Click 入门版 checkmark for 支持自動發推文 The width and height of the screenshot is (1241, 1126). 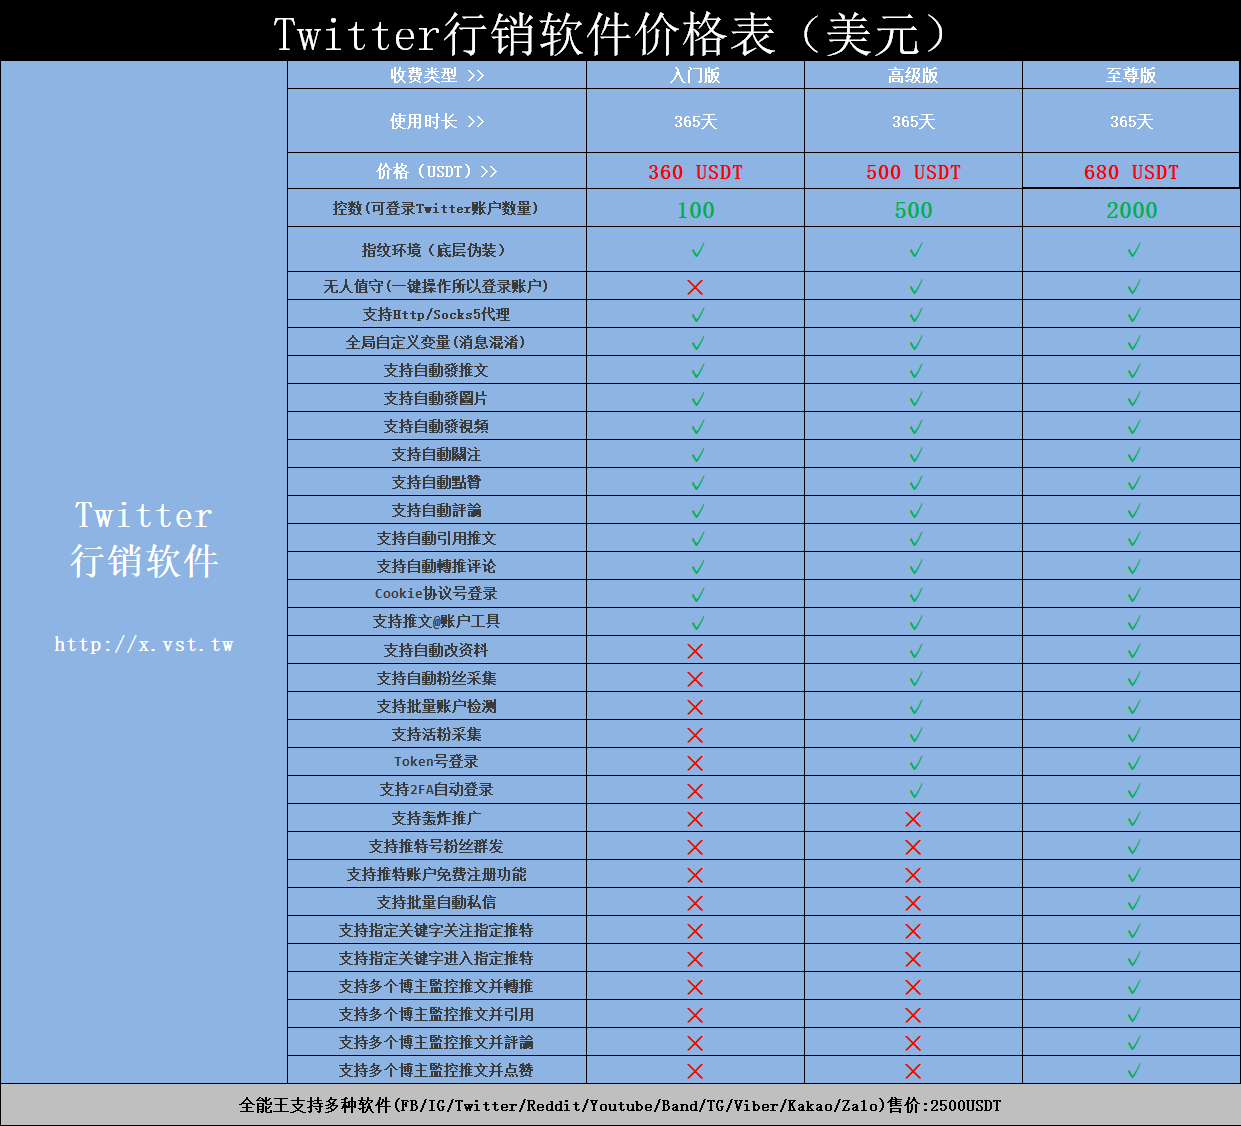point(697,371)
